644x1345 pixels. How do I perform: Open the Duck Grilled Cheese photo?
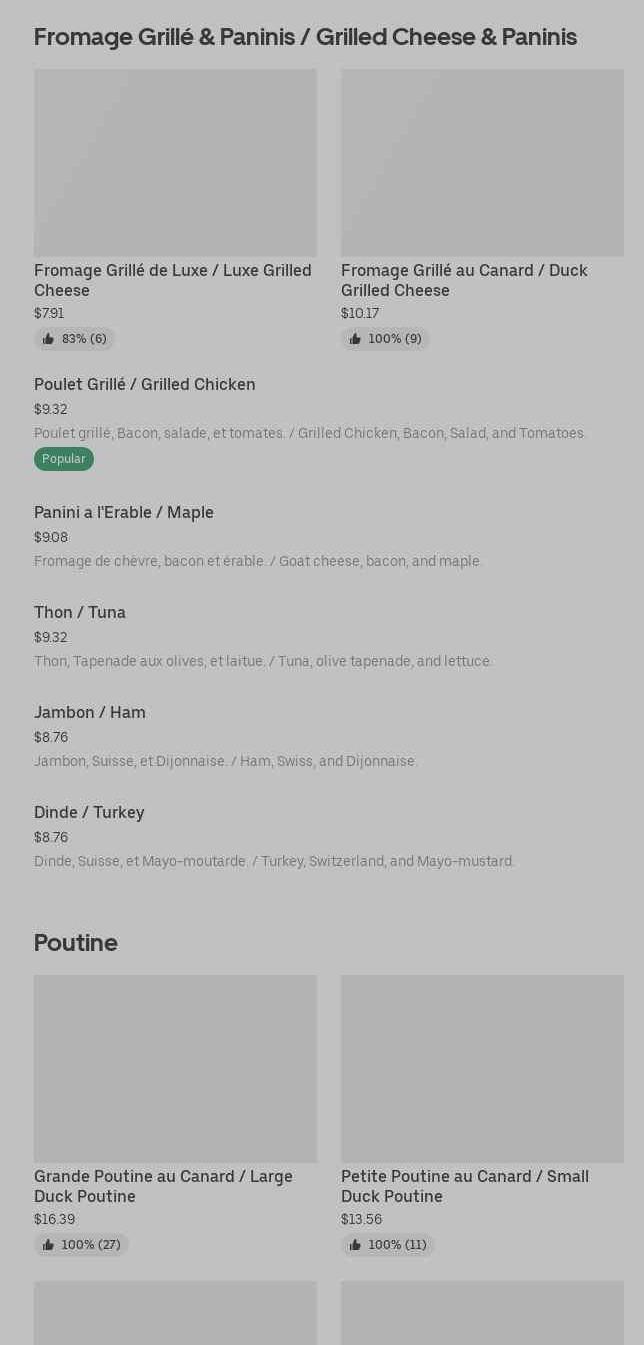(x=482, y=162)
